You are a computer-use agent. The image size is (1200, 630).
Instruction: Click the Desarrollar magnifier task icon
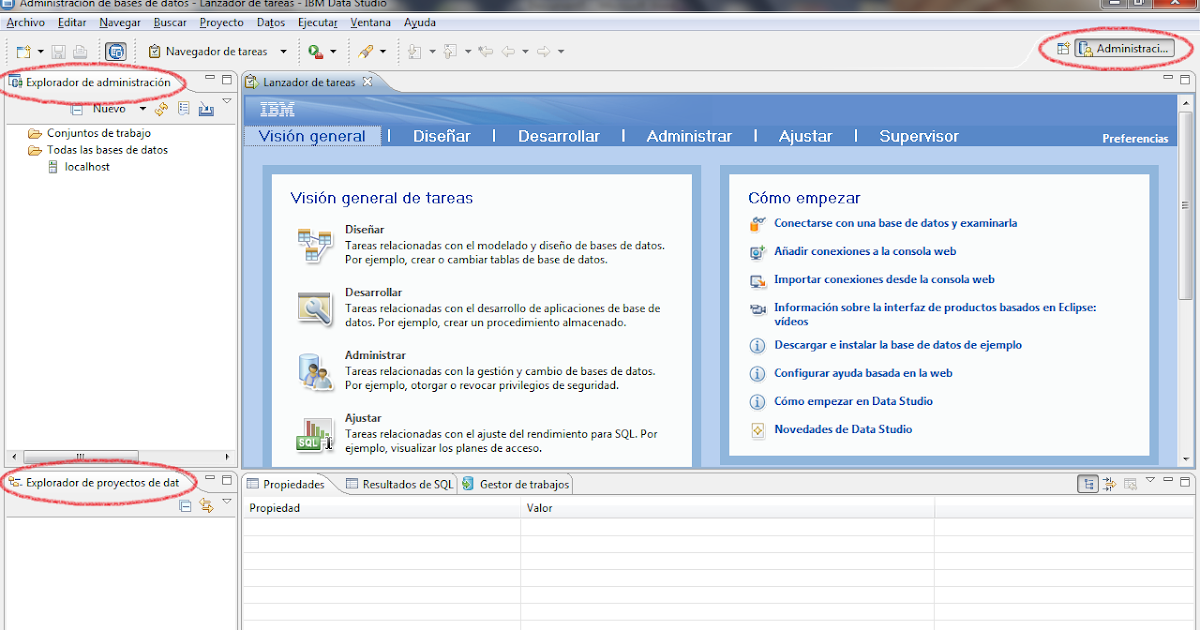point(314,308)
